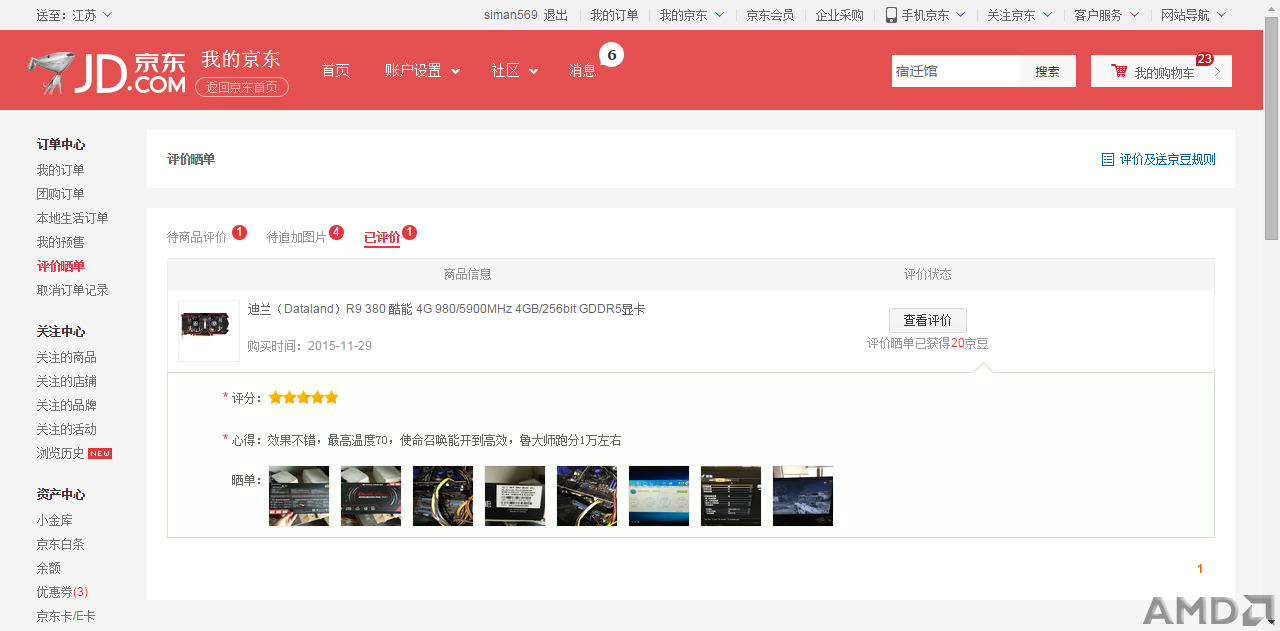The width and height of the screenshot is (1280, 631).
Task: Open the third review photo thumbnail
Action: click(x=443, y=495)
